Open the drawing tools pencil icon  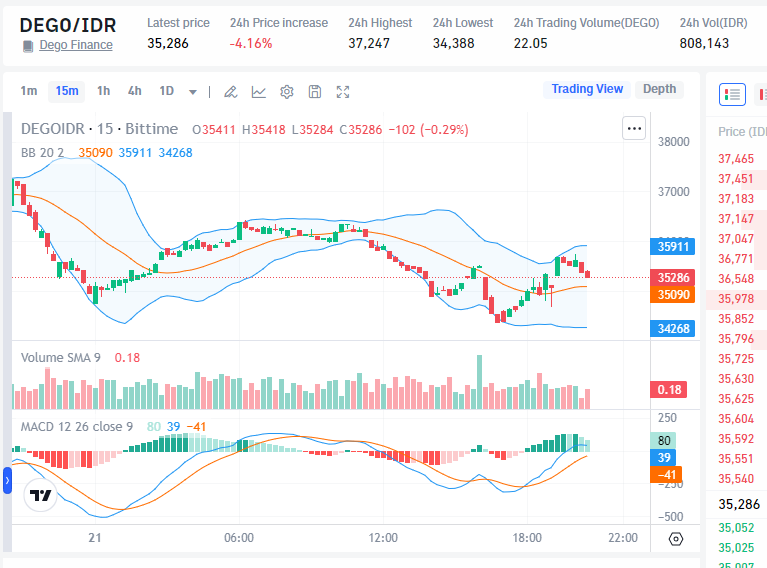[230, 91]
